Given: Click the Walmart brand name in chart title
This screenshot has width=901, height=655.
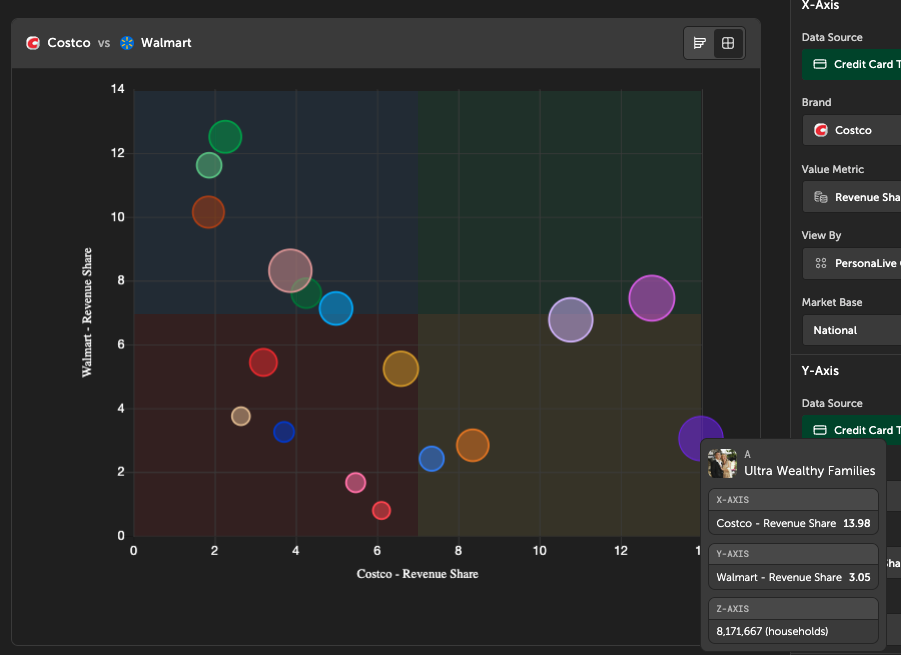Looking at the screenshot, I should pos(166,43).
